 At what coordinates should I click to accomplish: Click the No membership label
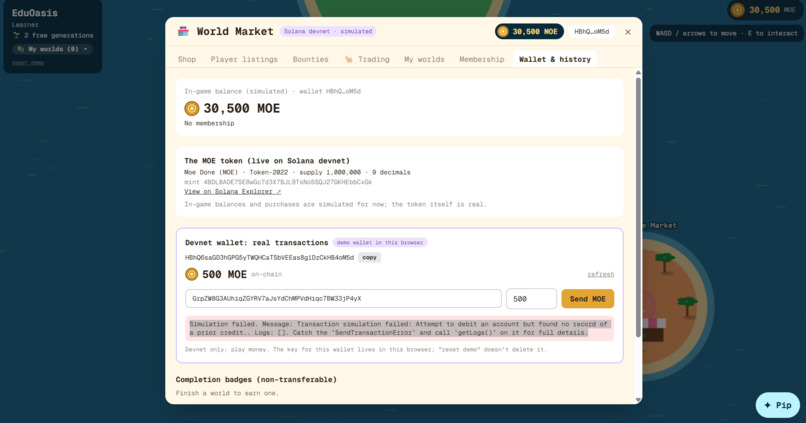[x=209, y=123]
